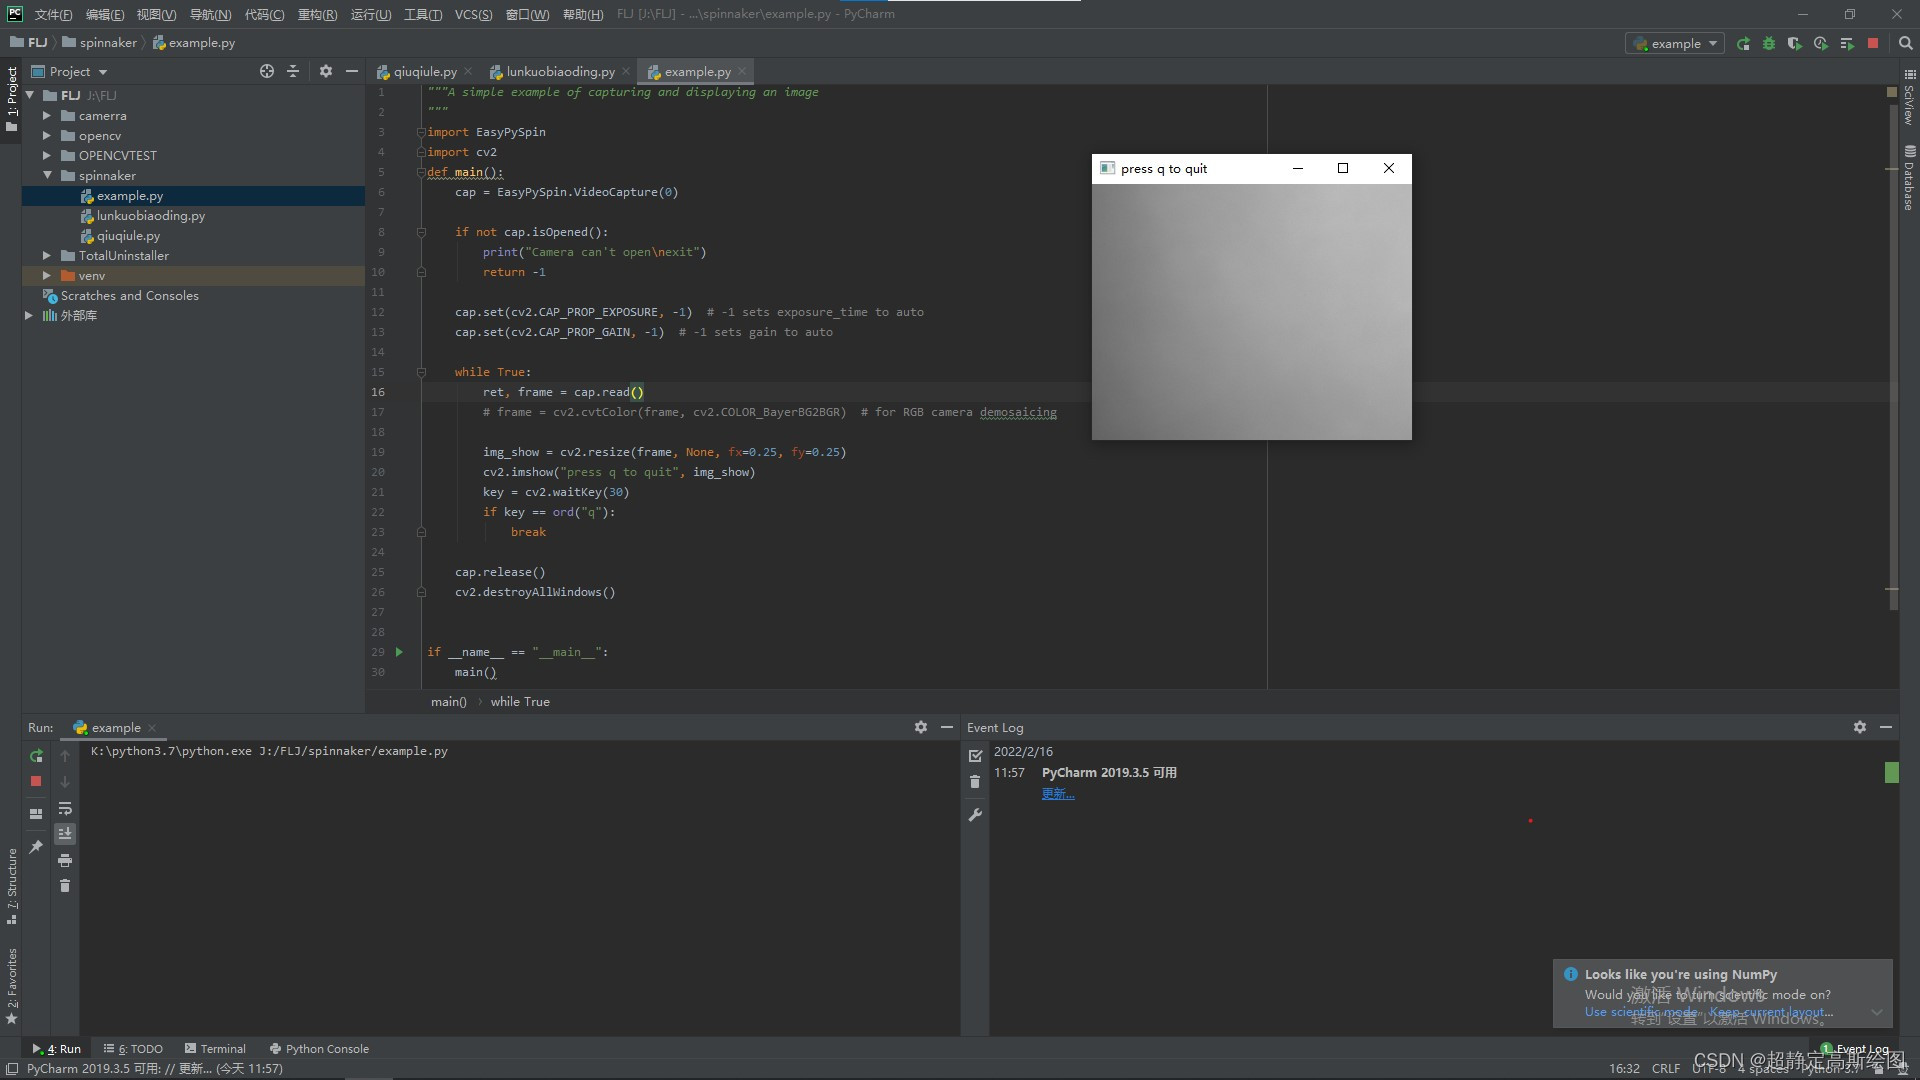Viewport: 1920px width, 1080px height.
Task: Click the Debug bug icon in toolbar
Action: pos(1769,43)
